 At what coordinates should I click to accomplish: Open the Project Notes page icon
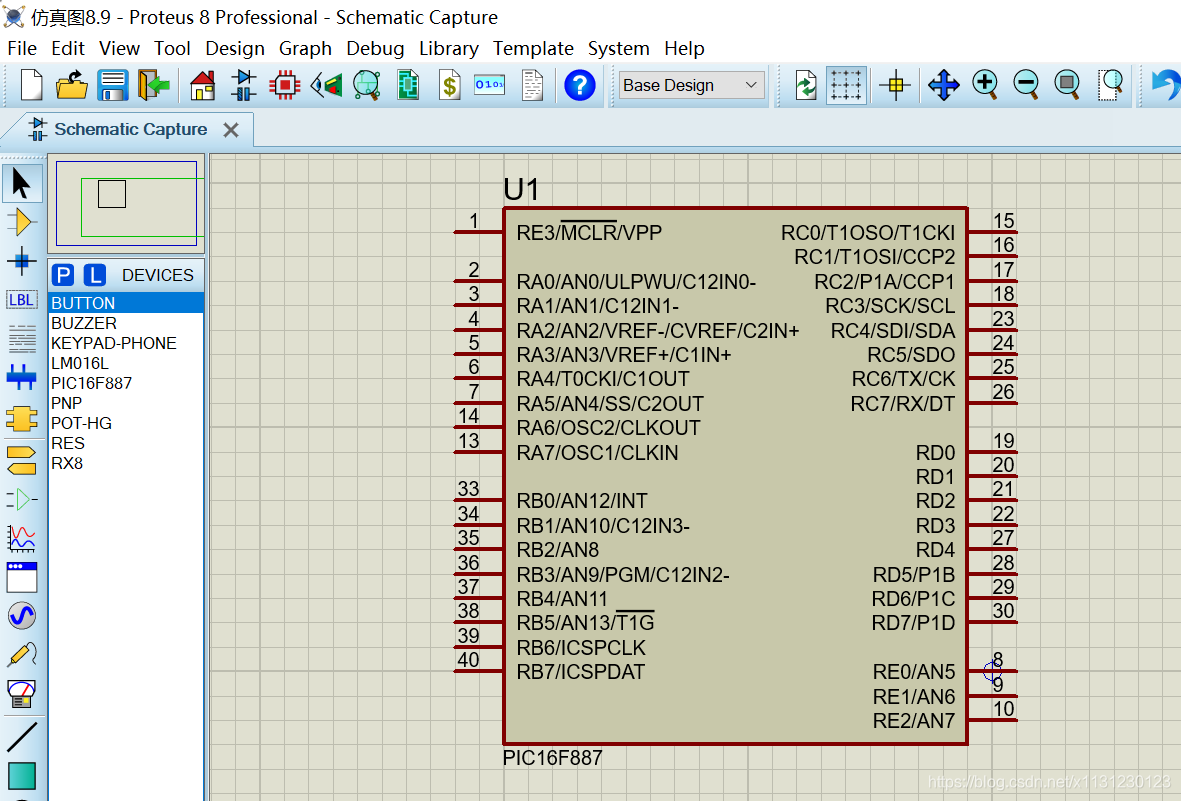[533, 84]
